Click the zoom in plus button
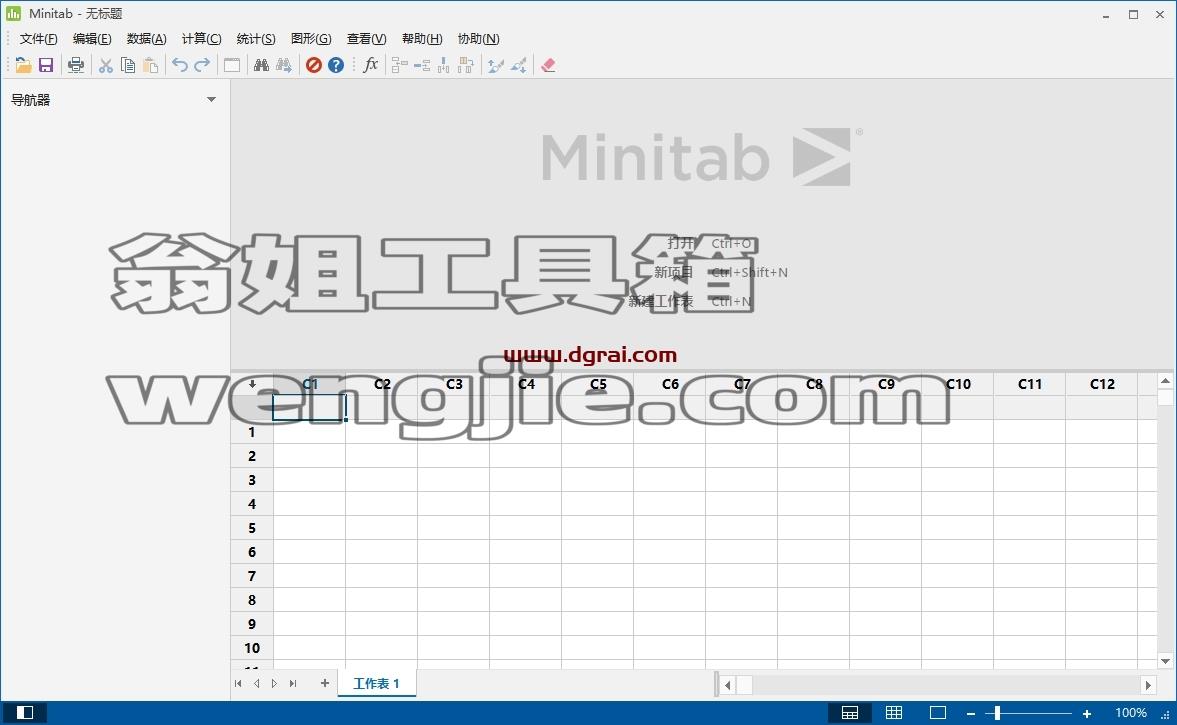Viewport: 1177px width, 725px height. tap(1086, 713)
